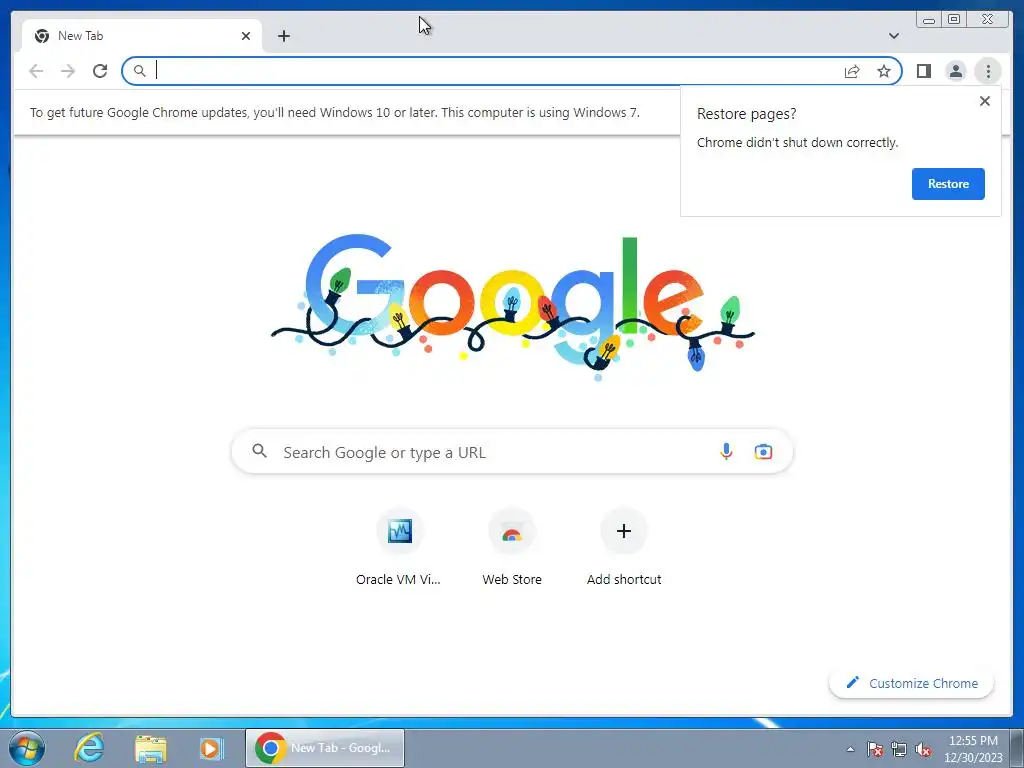This screenshot has width=1024, height=768.
Task: Open Chrome's three-dot menu
Action: (x=988, y=71)
